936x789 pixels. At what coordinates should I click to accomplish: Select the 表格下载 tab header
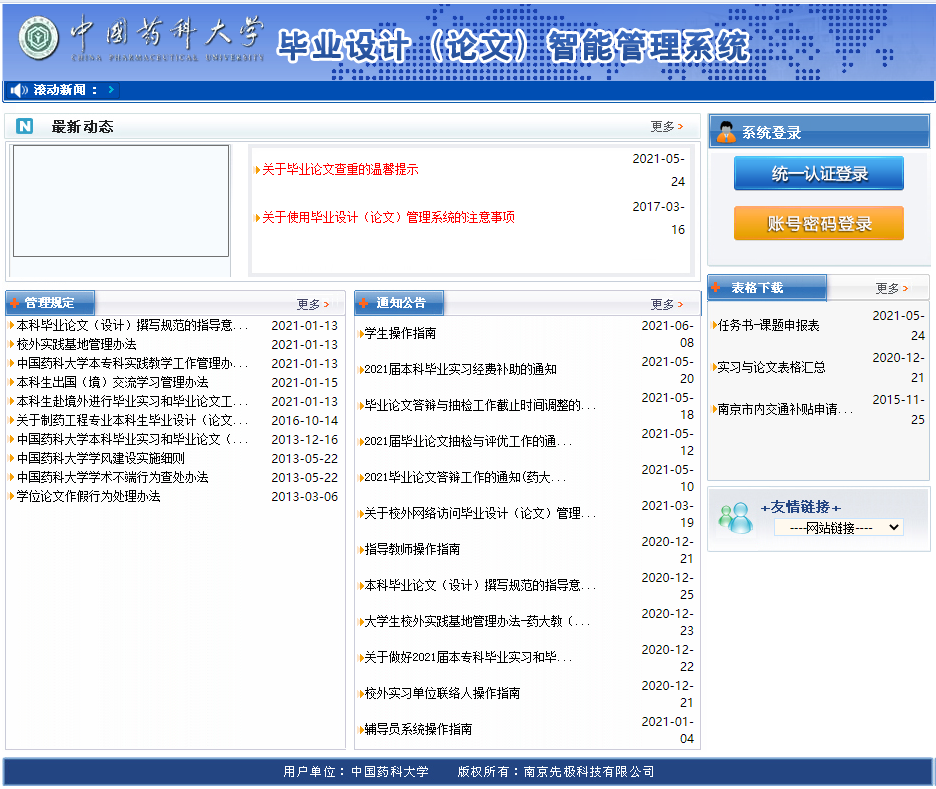click(757, 288)
